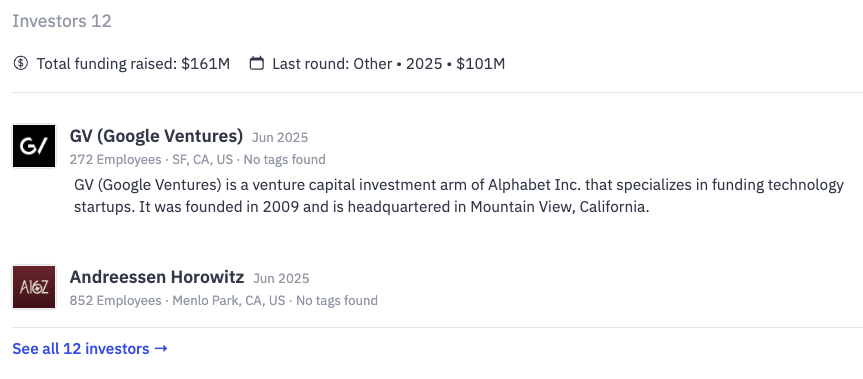Click the Jun 2025 date beside GV
This screenshot has width=863, height=379.
(x=280, y=138)
